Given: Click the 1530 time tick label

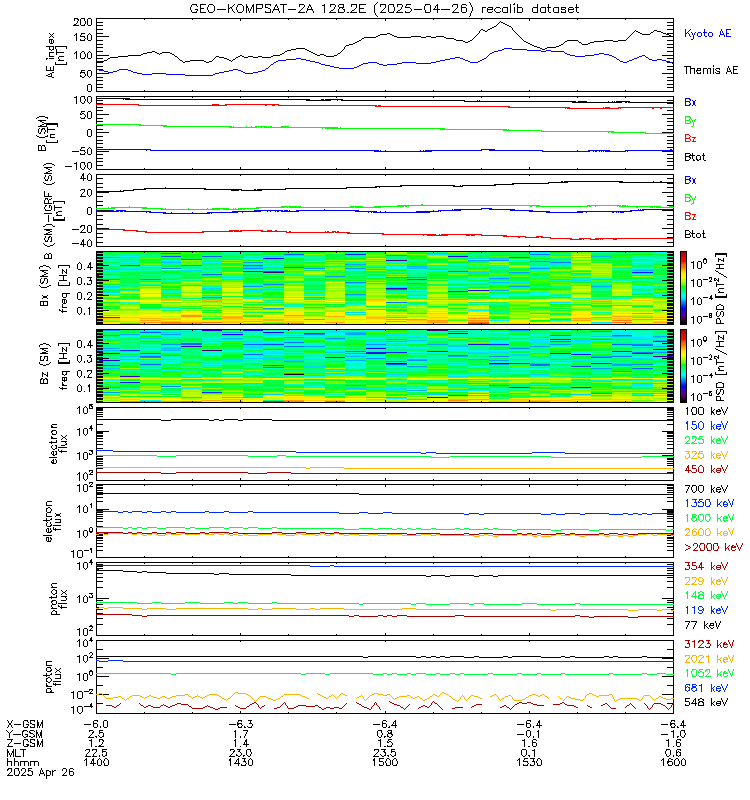Looking at the screenshot, I should (529, 763).
